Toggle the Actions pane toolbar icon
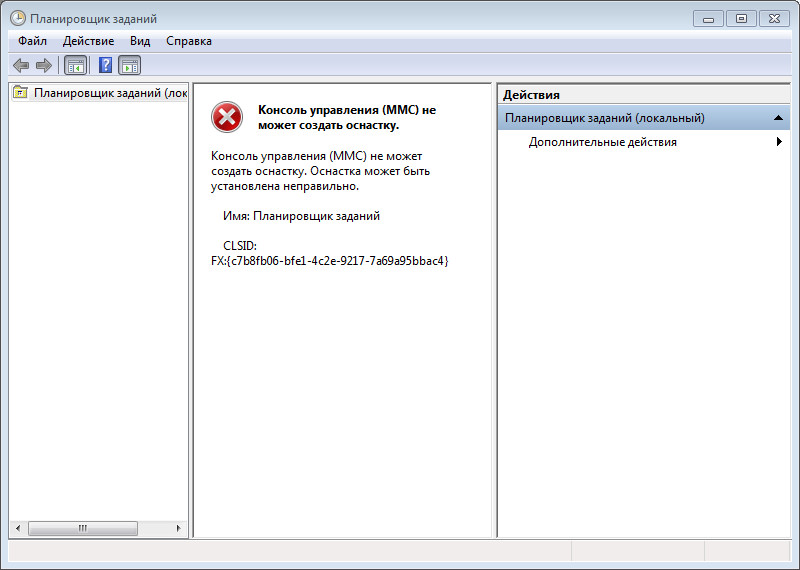Viewport: 800px width, 570px height. tap(130, 65)
